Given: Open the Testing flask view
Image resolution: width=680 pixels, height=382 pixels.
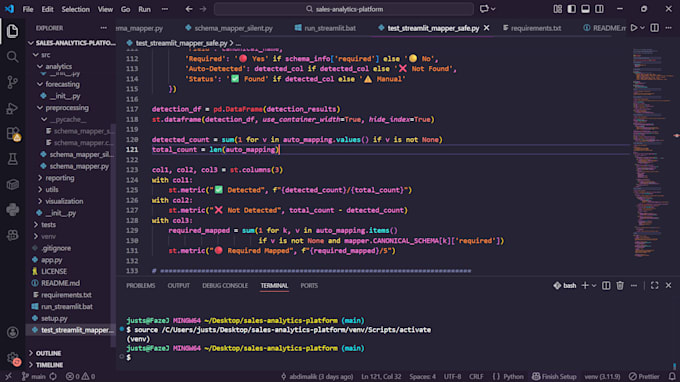Looking at the screenshot, I should (x=12, y=159).
